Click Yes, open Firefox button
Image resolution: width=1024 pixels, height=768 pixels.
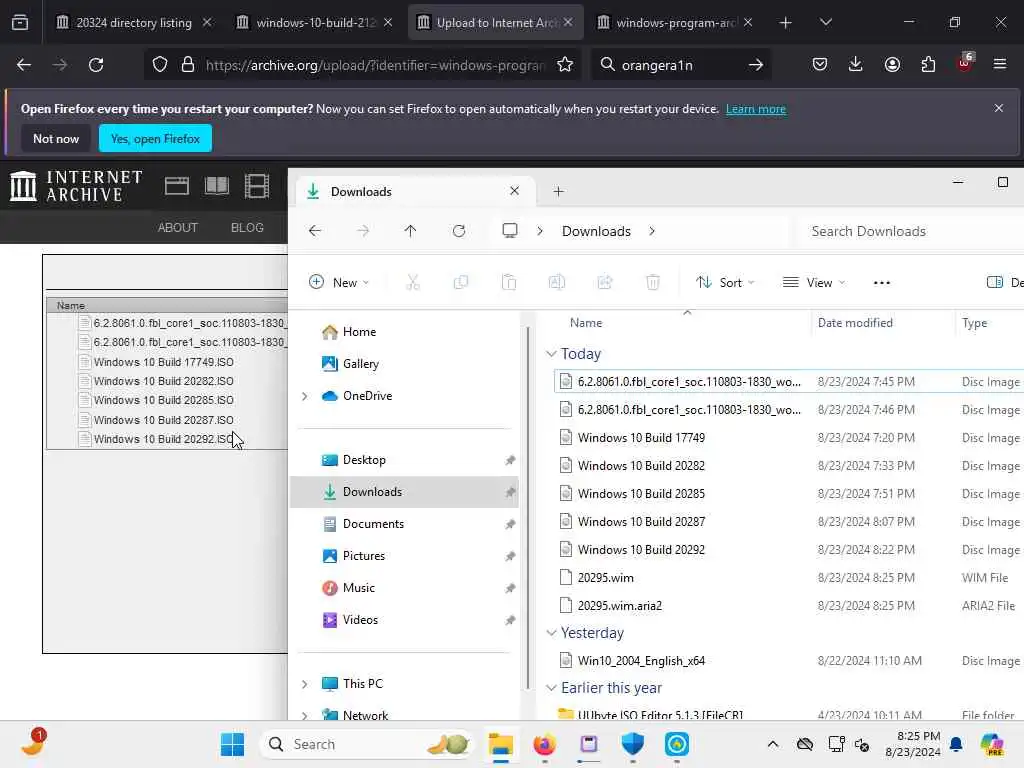pyautogui.click(x=155, y=138)
